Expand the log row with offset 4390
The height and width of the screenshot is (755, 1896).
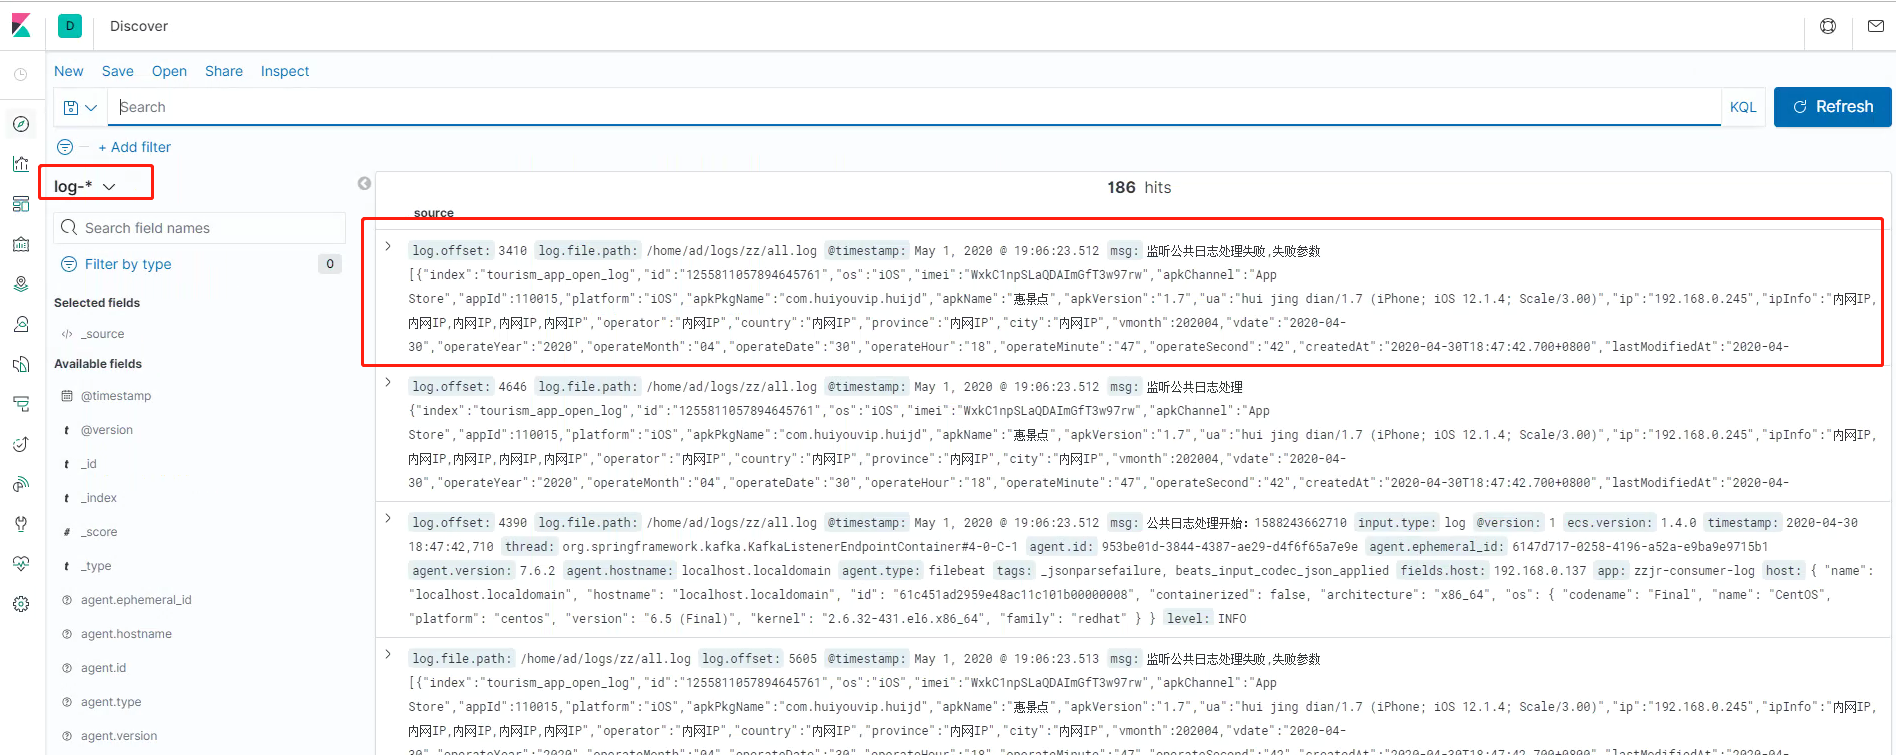coord(388,518)
